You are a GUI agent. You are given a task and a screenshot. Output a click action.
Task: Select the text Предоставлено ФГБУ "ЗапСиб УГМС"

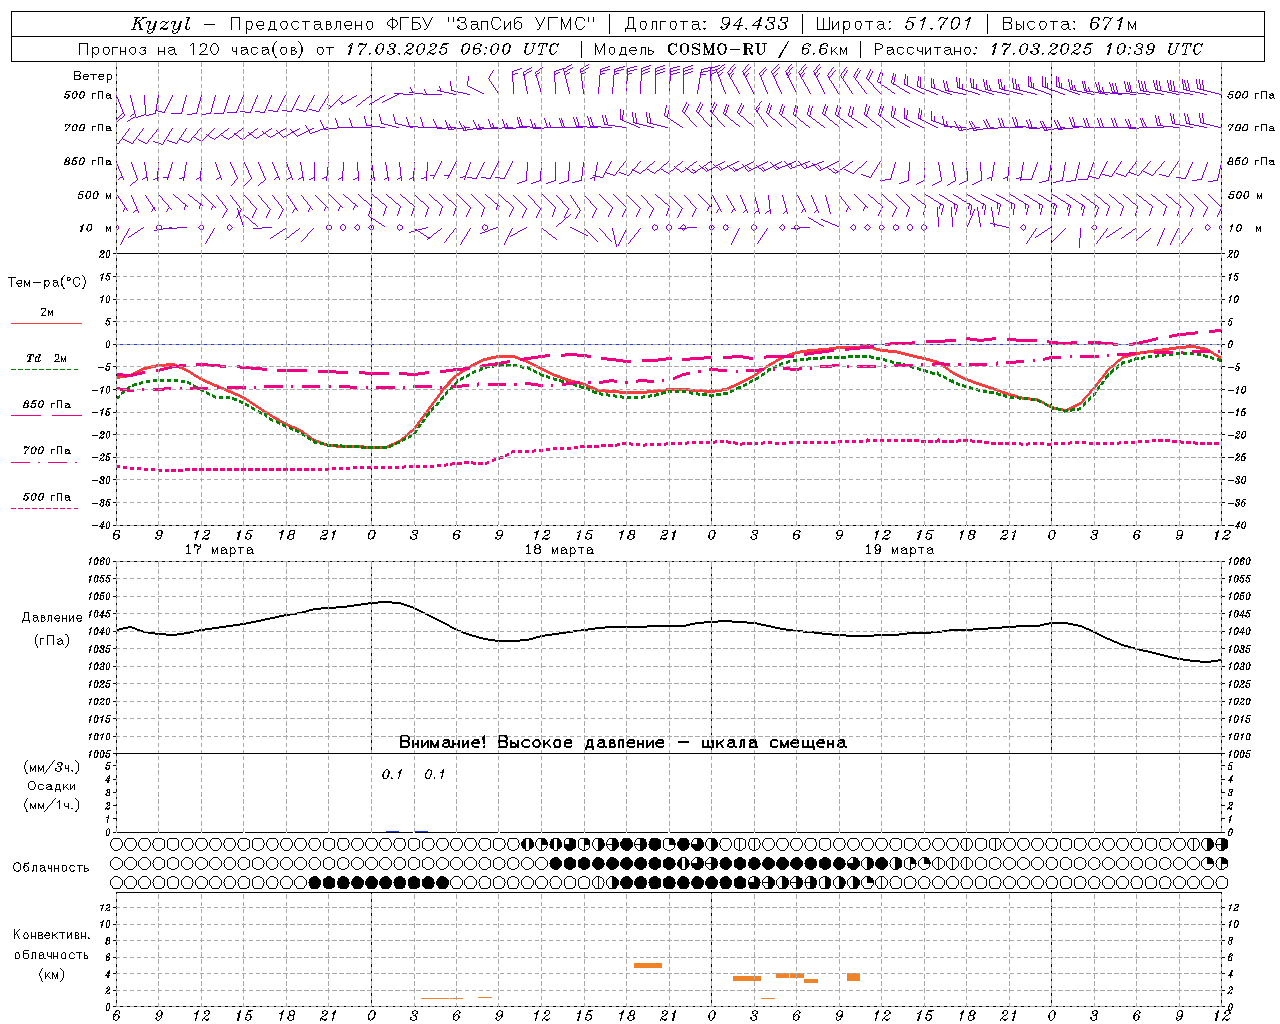tap(413, 24)
